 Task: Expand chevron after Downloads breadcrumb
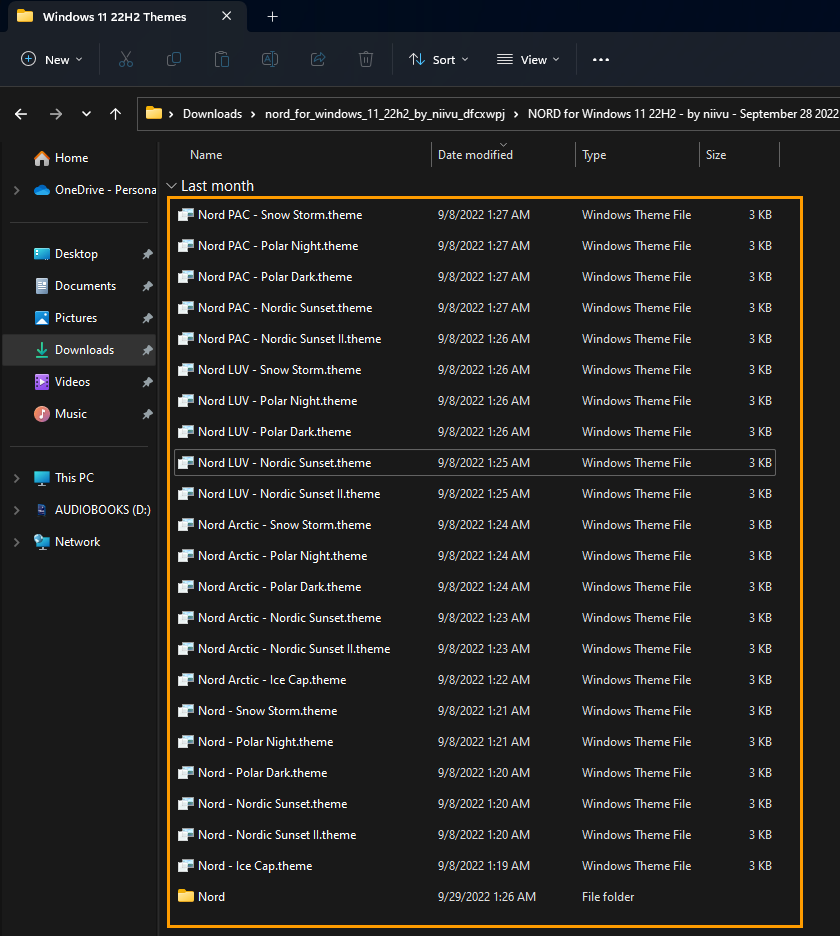coord(253,114)
